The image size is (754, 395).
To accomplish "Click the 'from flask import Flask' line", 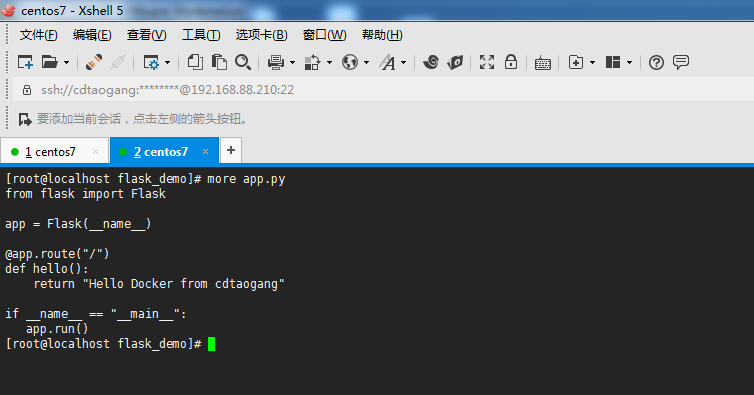I will click(85, 194).
